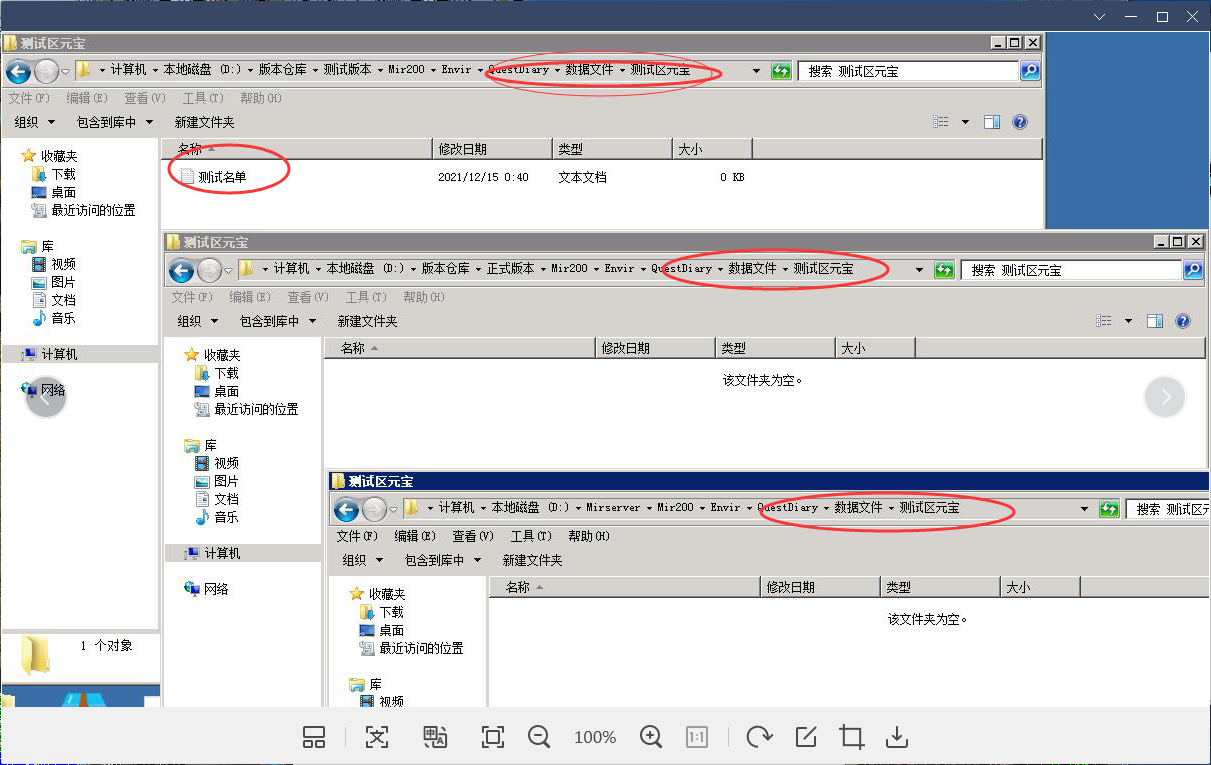1211x765 pixels.
Task: Go to the next image arrow
Action: (x=1165, y=397)
